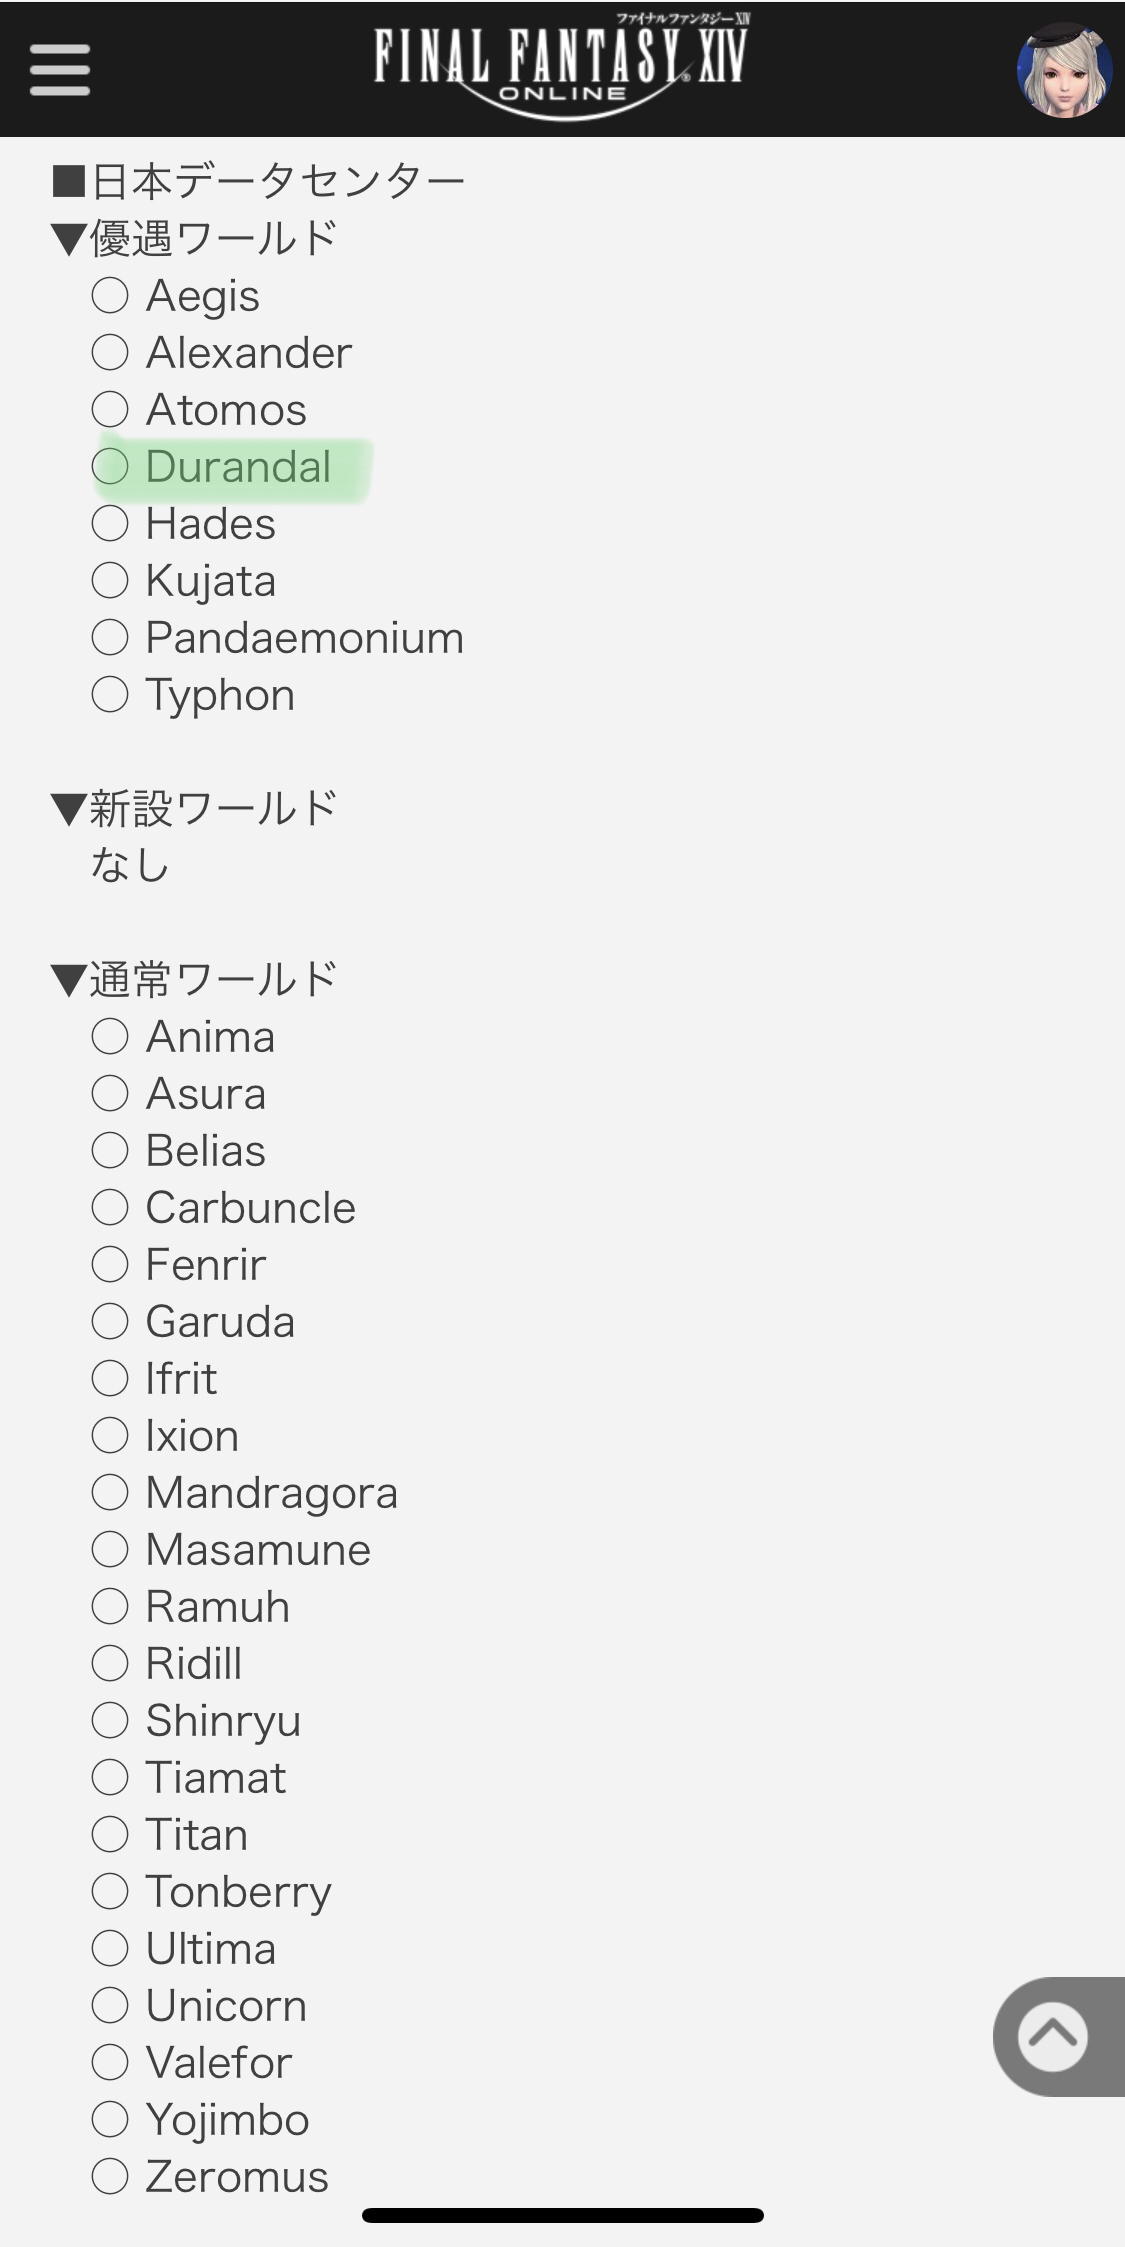Select the Aegis world radio button
Viewport: 1125px width, 2247px height.
110,295
